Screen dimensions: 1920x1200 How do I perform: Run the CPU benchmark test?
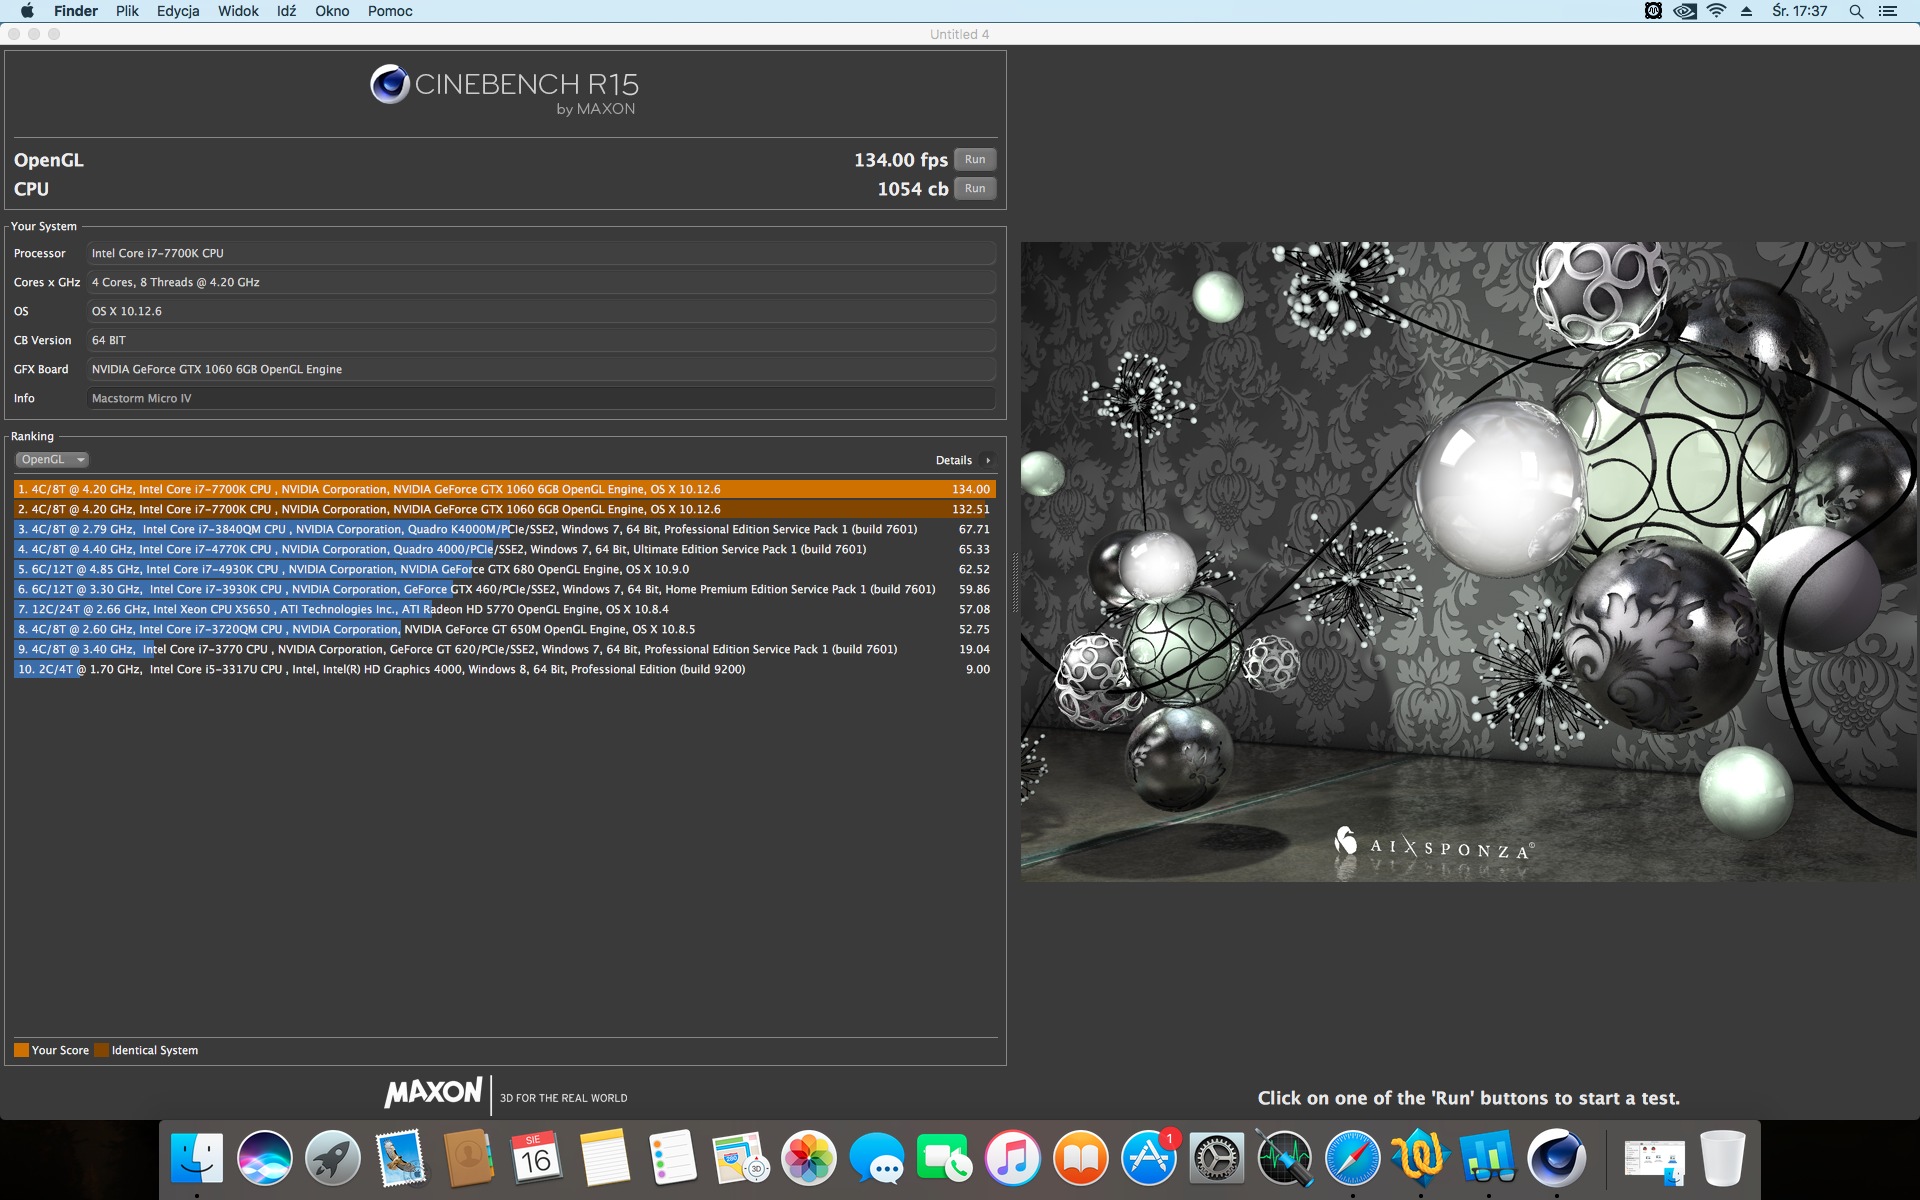(x=974, y=189)
